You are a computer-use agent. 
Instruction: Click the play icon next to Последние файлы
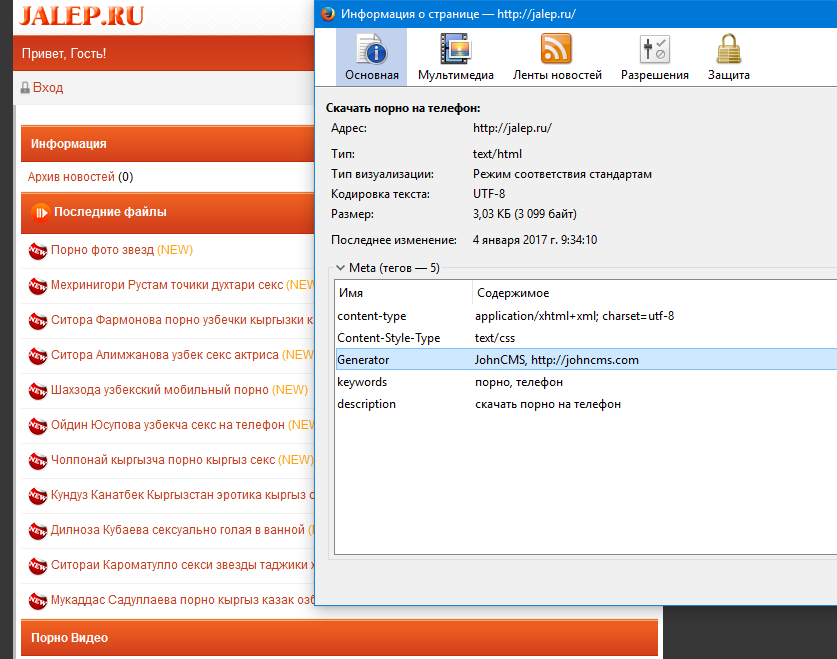[41, 212]
